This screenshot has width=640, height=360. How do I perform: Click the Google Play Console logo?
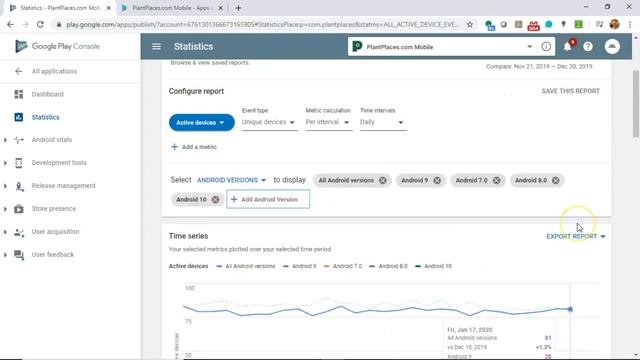pos(58,47)
